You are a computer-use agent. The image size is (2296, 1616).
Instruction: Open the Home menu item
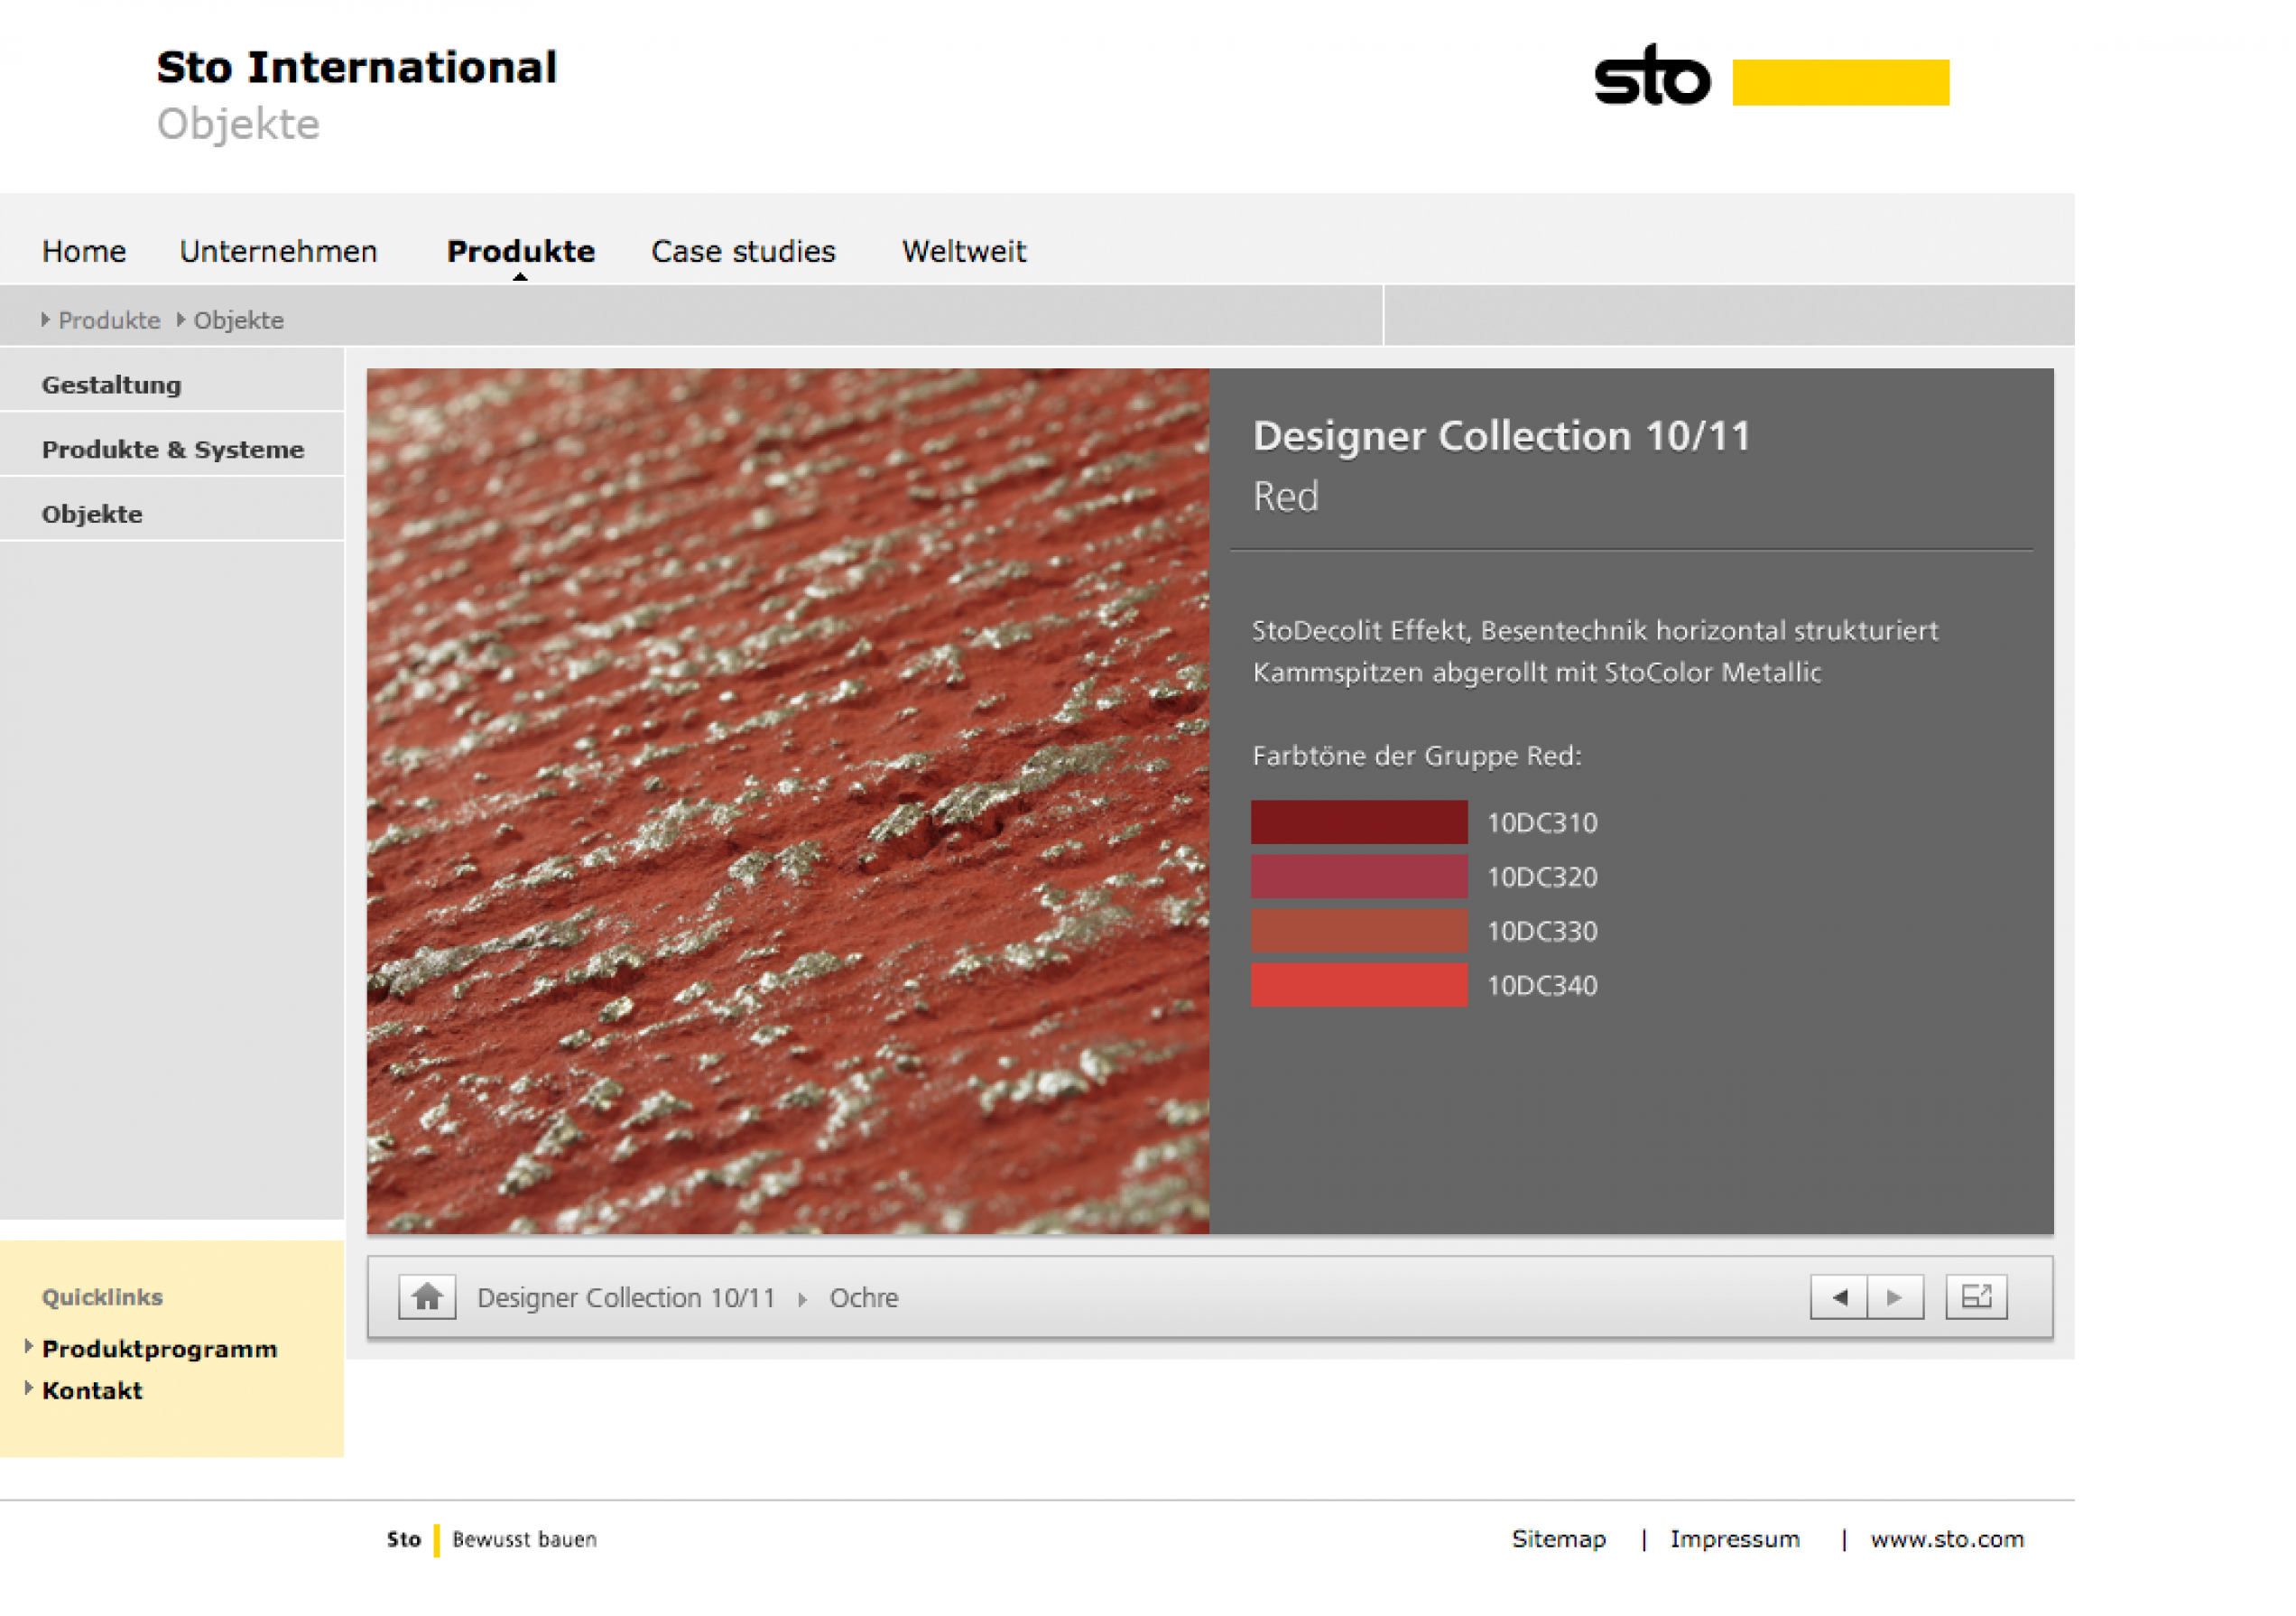point(84,251)
